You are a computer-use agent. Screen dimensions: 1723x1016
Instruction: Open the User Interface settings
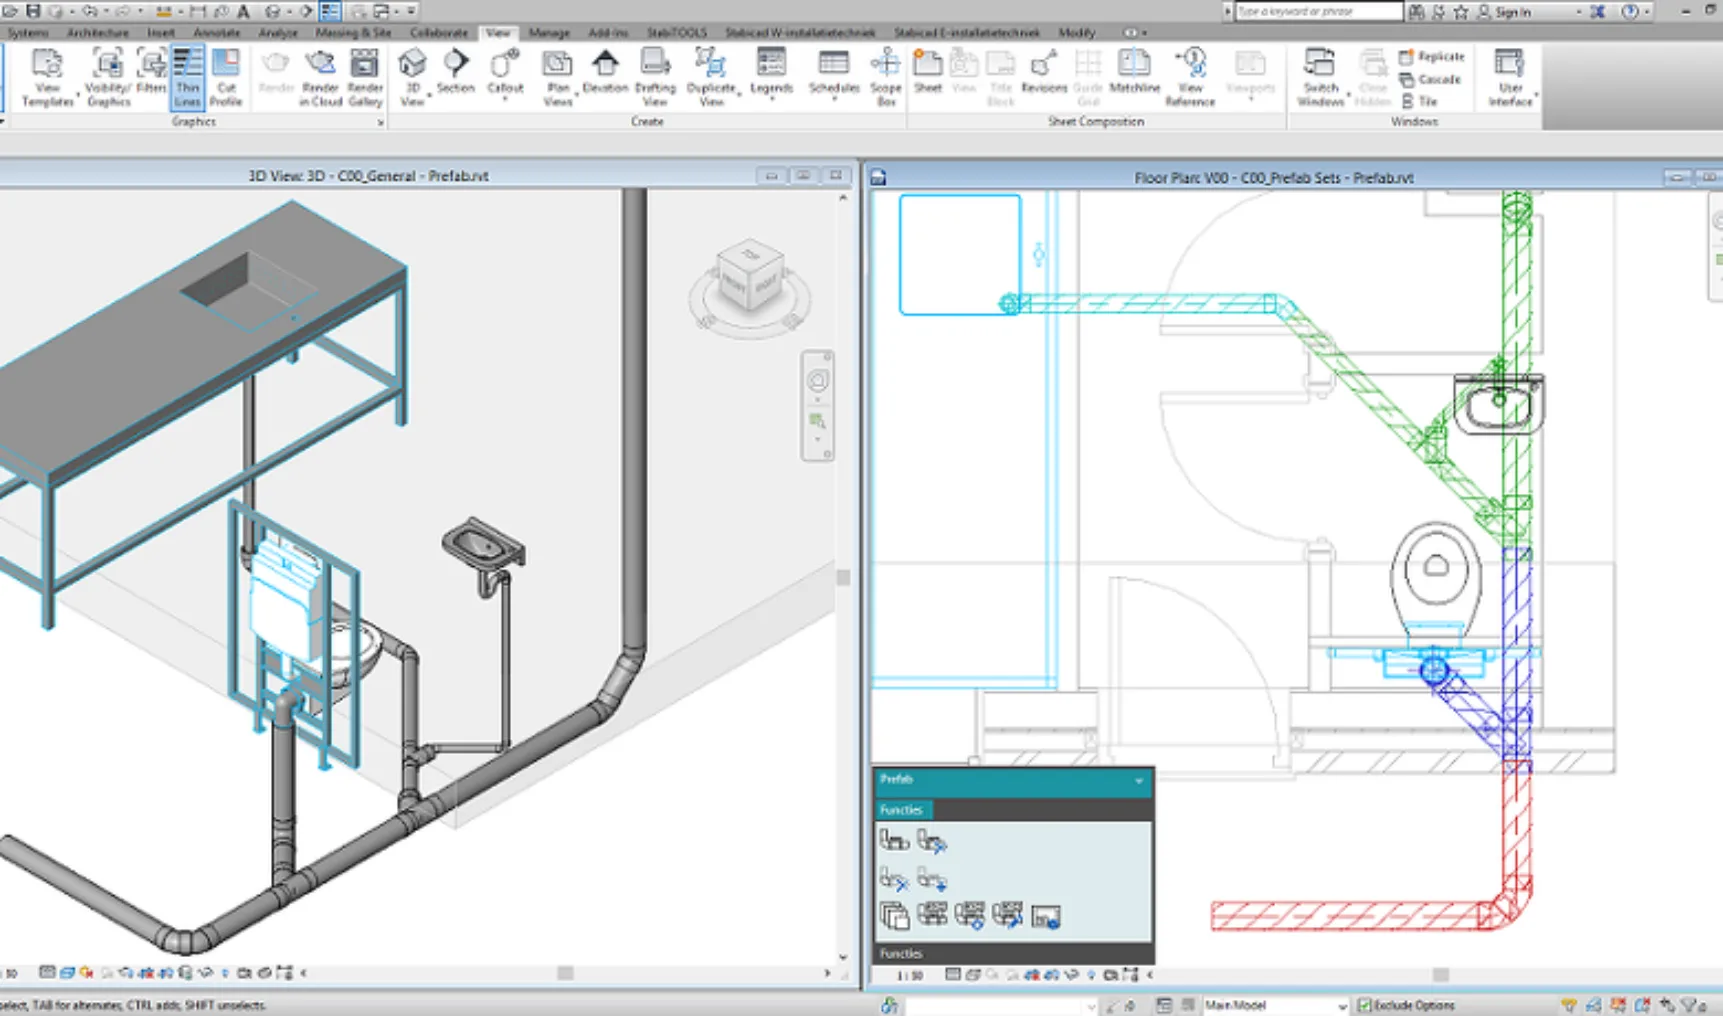pos(1510,75)
